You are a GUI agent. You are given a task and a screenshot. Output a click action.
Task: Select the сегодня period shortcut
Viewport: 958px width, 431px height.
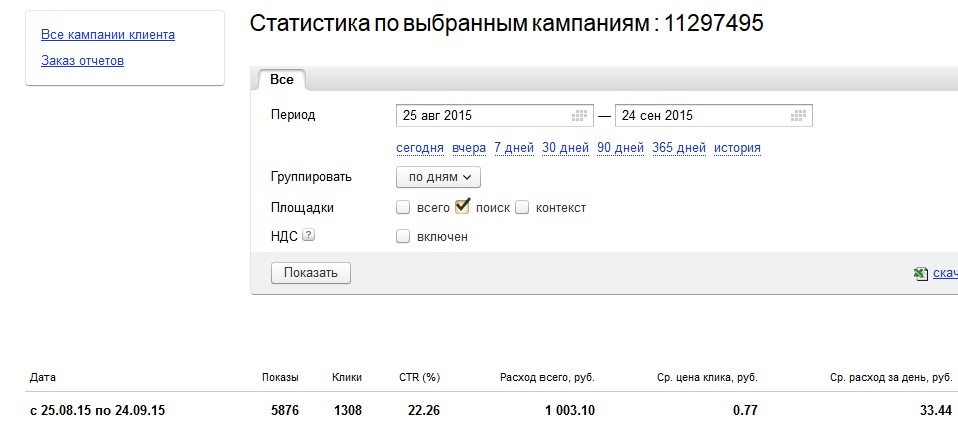420,148
